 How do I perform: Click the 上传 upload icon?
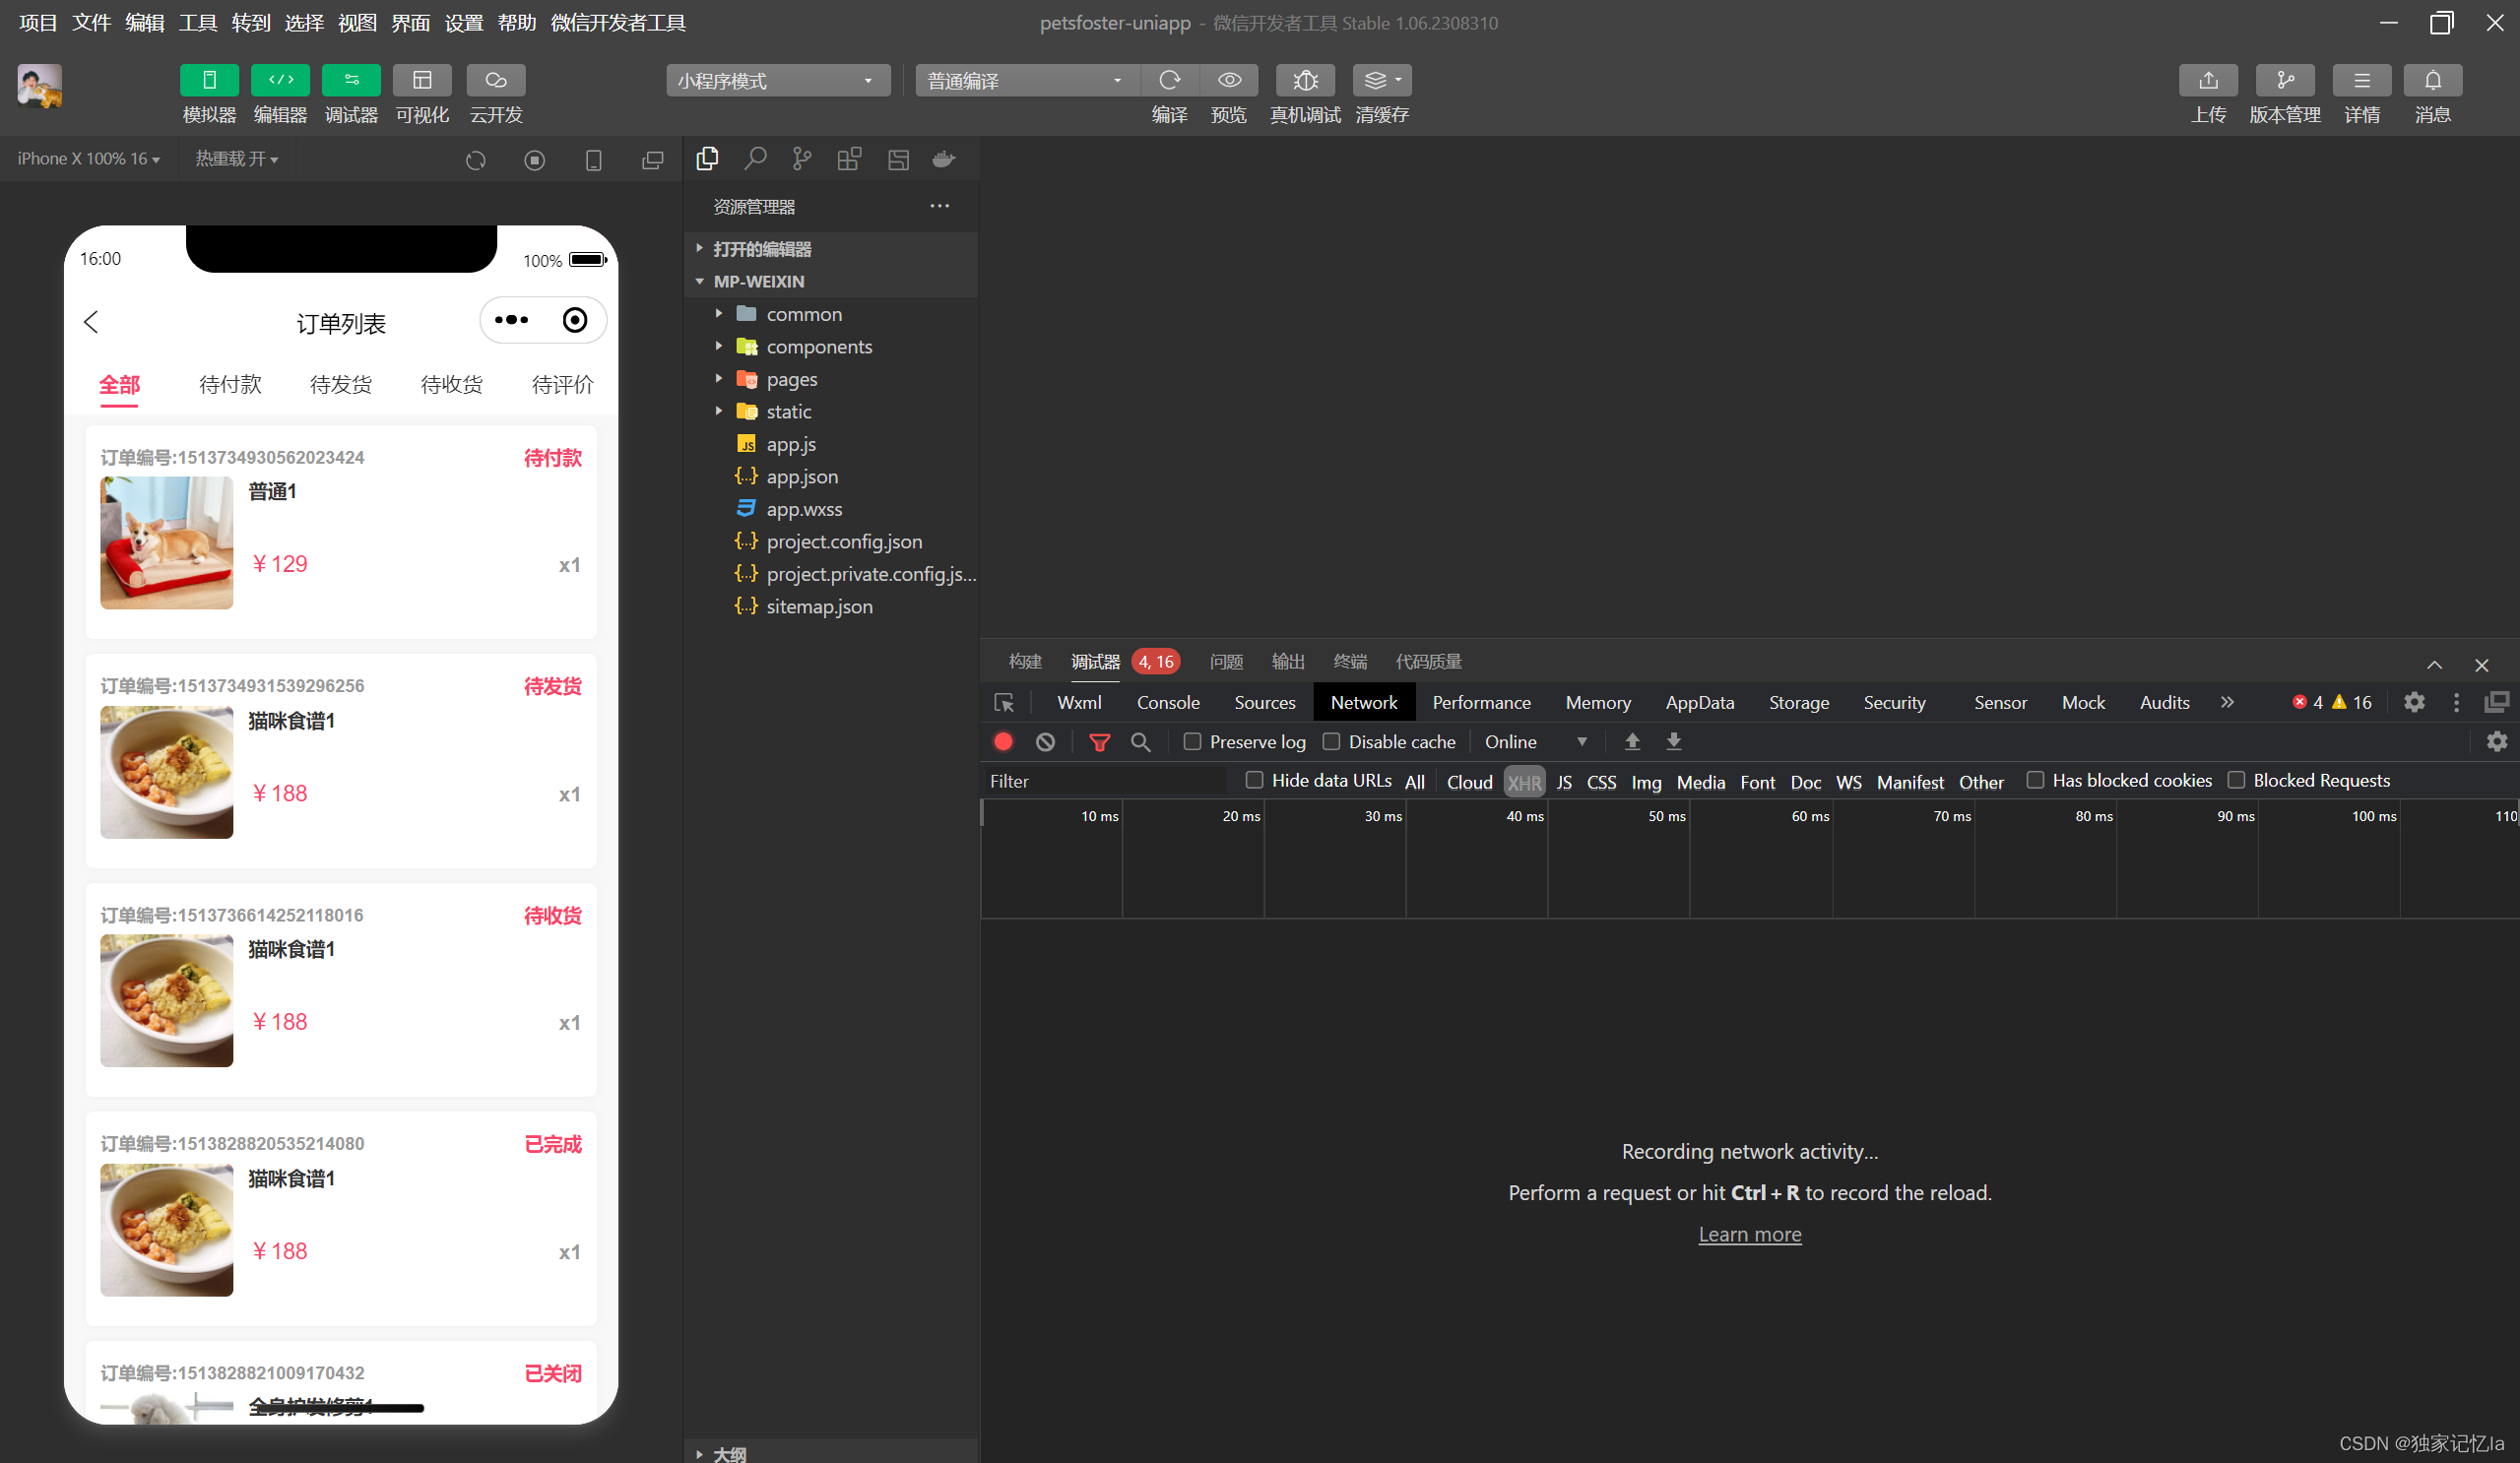click(x=2208, y=80)
